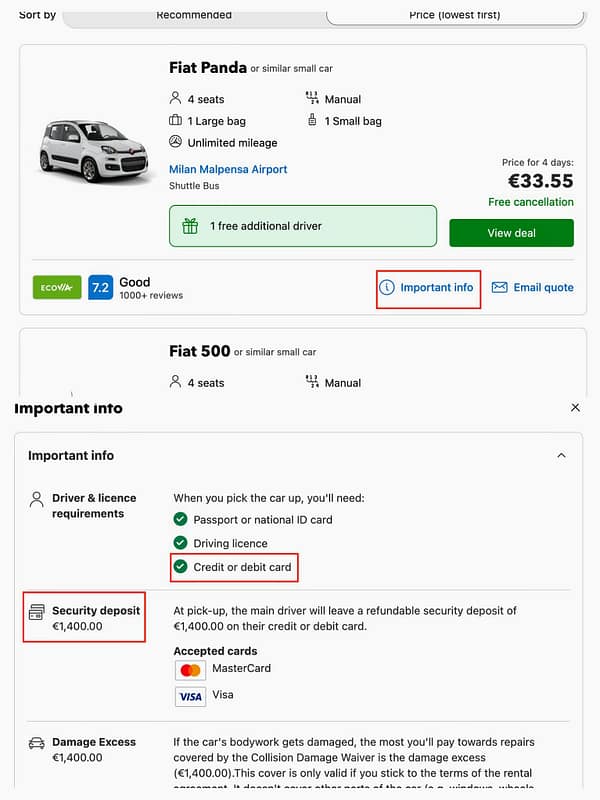Click the Credit or debit card checkmark
Screen dimensions: 600x800
(x=181, y=567)
